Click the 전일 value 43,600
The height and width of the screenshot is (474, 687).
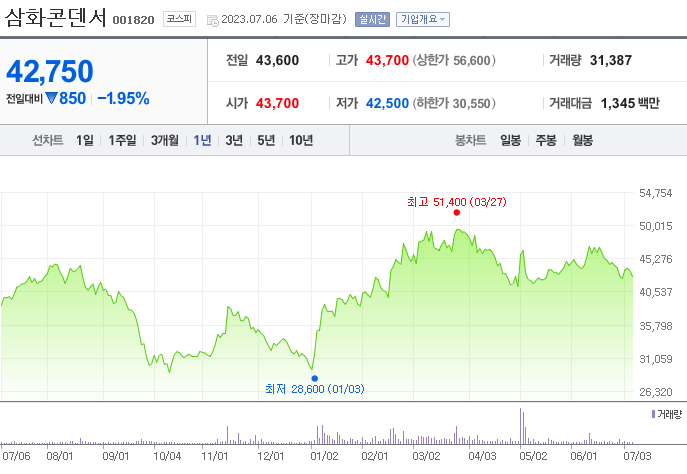(277, 60)
